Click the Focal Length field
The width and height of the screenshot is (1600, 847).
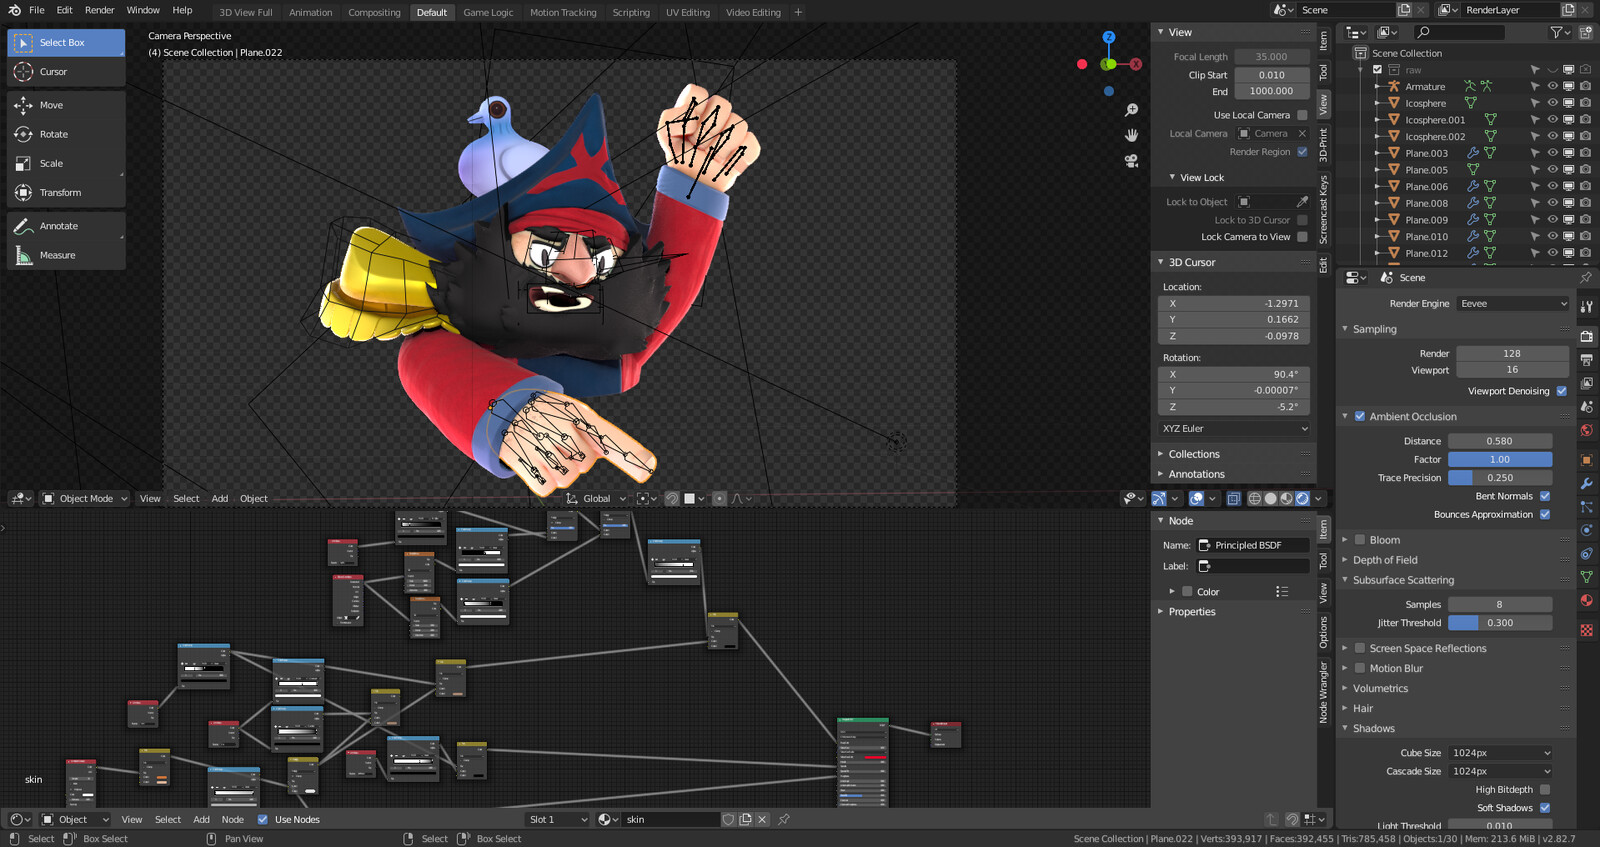coord(1272,57)
